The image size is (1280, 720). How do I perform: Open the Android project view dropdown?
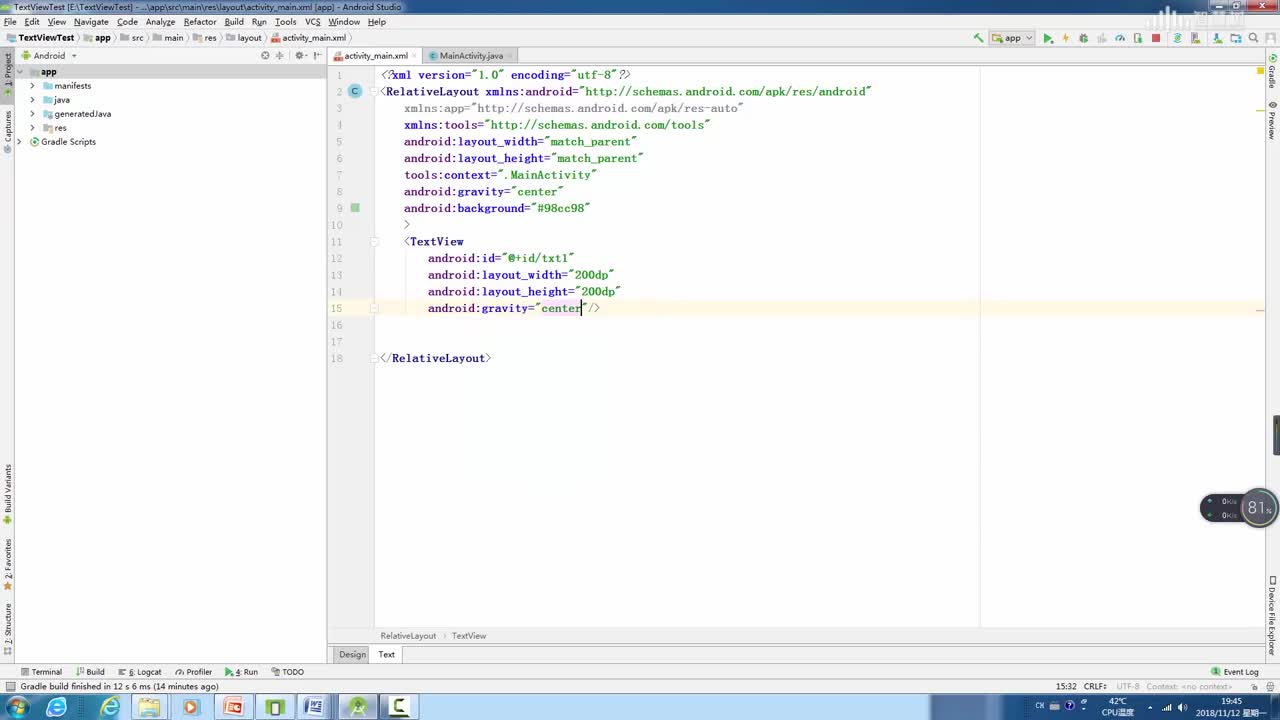tap(49, 56)
